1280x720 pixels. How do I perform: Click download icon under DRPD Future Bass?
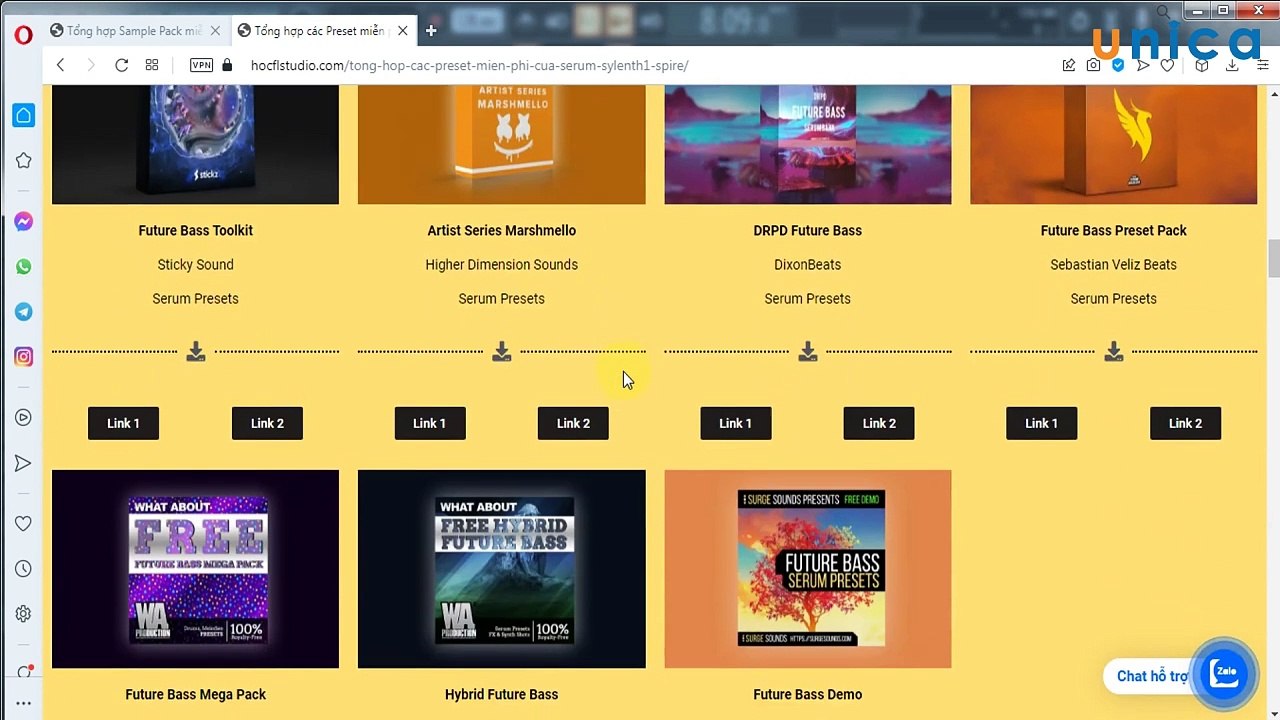point(808,351)
